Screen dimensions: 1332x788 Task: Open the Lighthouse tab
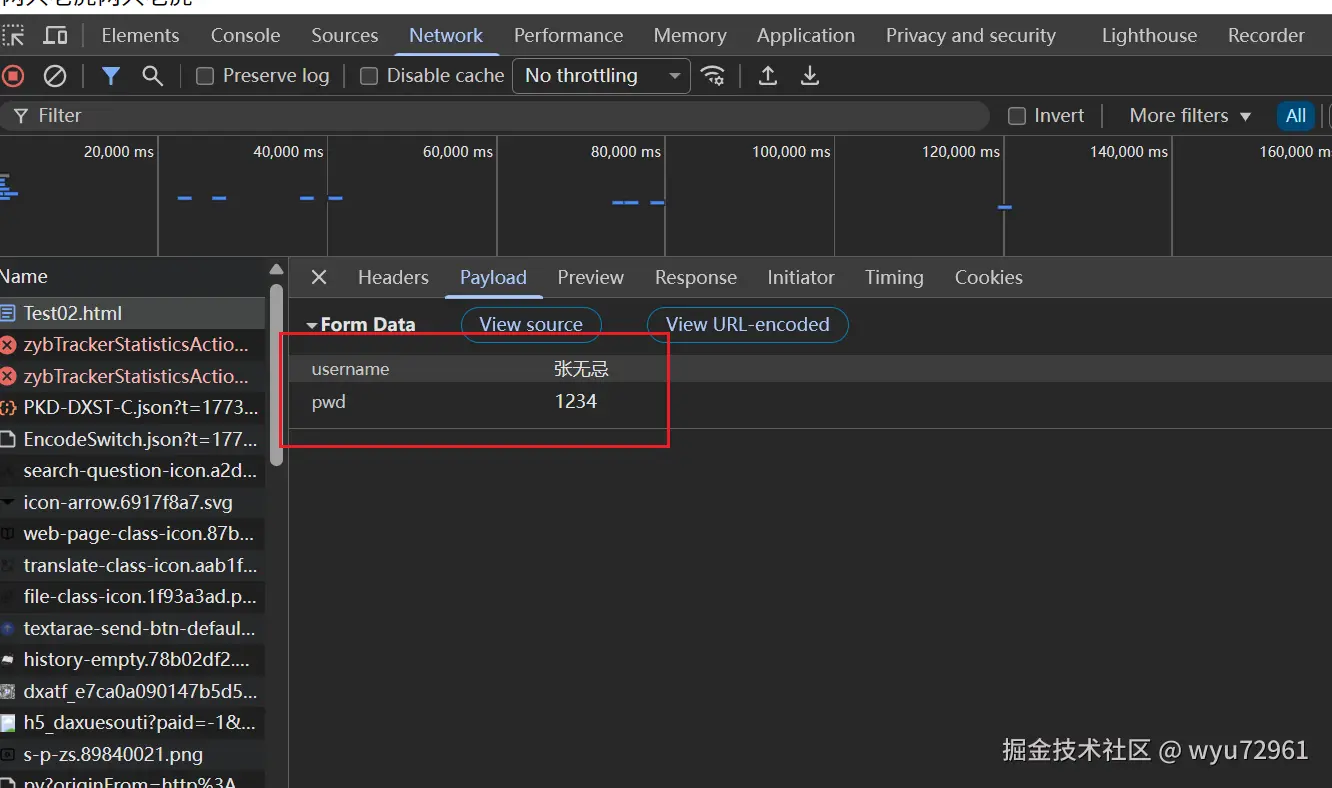[1149, 36]
